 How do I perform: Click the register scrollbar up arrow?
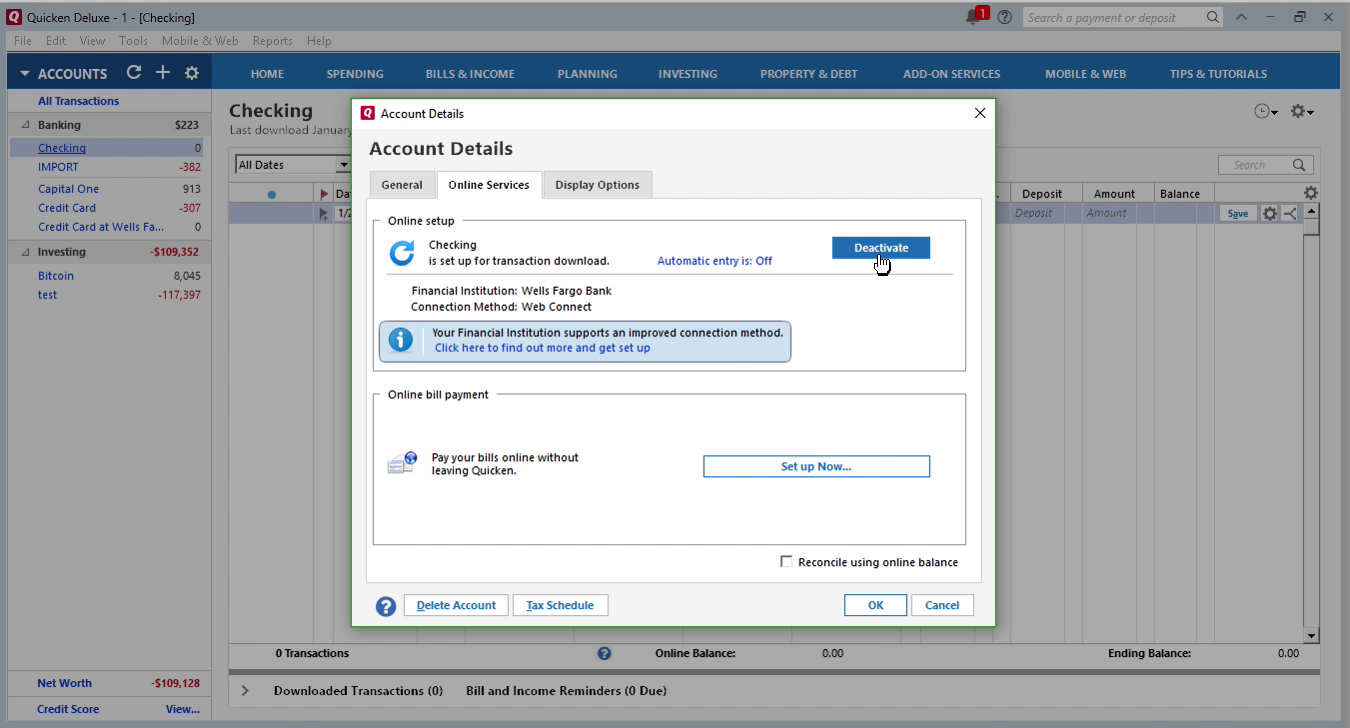point(1311,212)
